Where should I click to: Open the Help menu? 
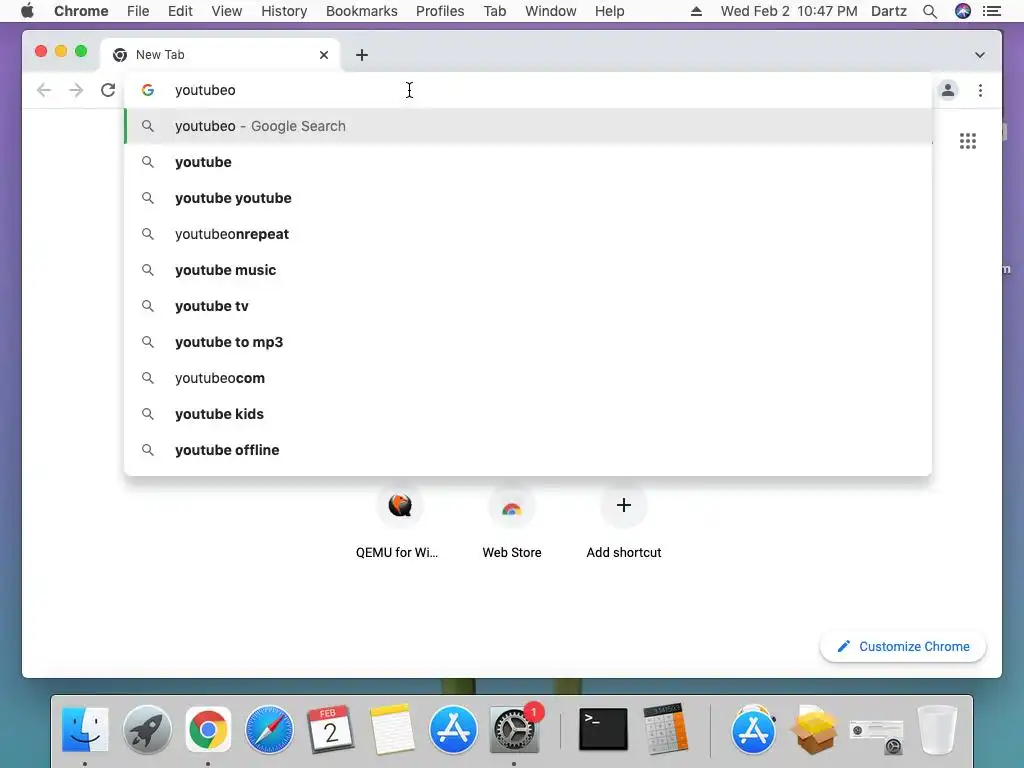(x=609, y=11)
